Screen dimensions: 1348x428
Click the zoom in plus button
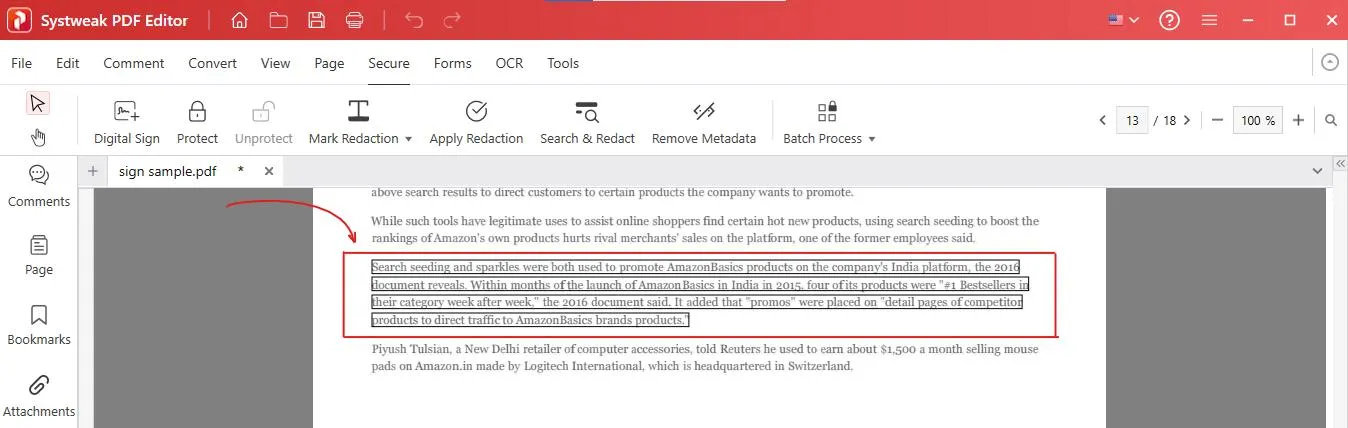(x=1298, y=120)
